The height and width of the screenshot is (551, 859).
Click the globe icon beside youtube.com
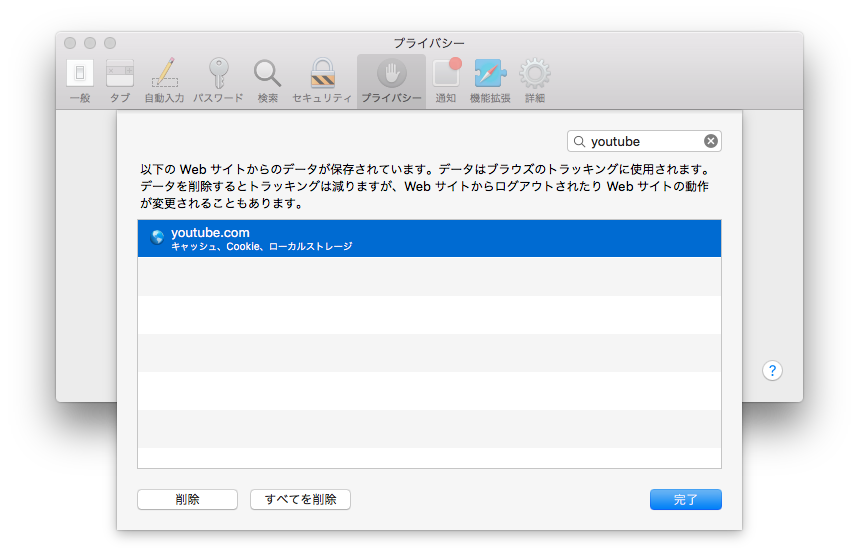tap(157, 237)
